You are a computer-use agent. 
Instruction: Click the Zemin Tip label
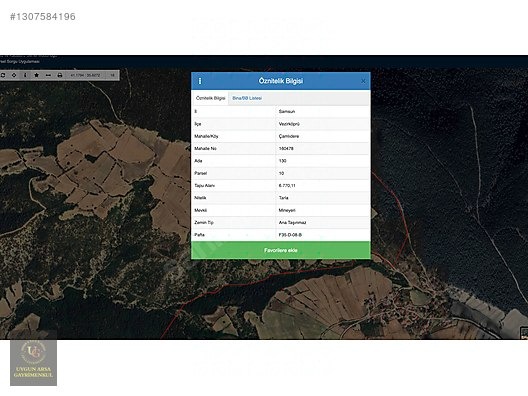[204, 223]
